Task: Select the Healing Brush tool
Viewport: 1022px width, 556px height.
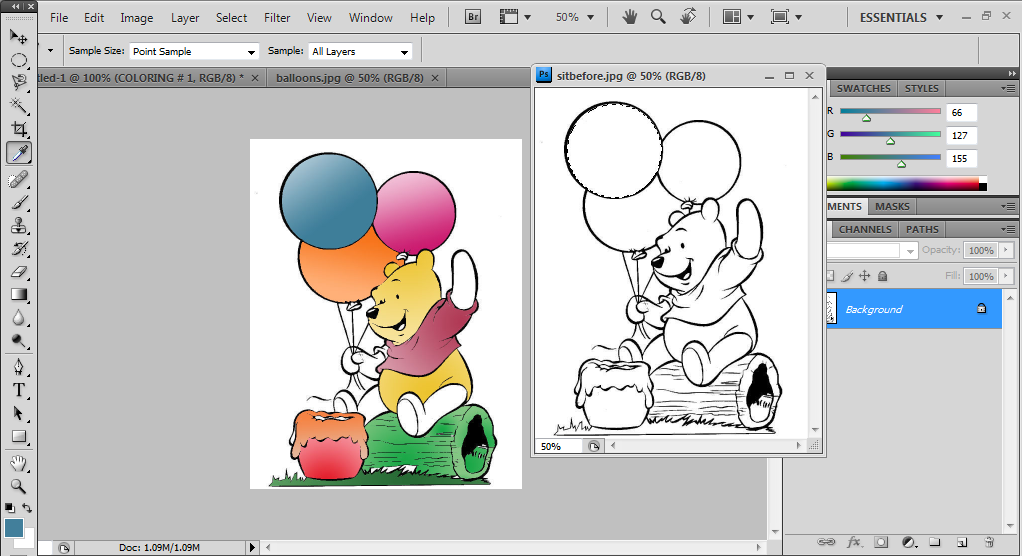Action: click(x=18, y=179)
